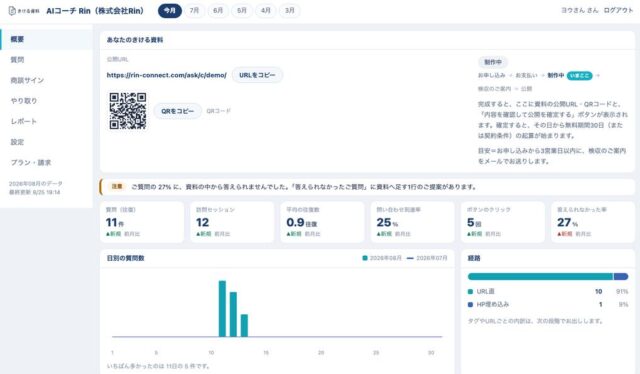Open the rin-connect.com/ask/c/demo/ link
Viewport: 640px width, 374px height.
pos(167,75)
